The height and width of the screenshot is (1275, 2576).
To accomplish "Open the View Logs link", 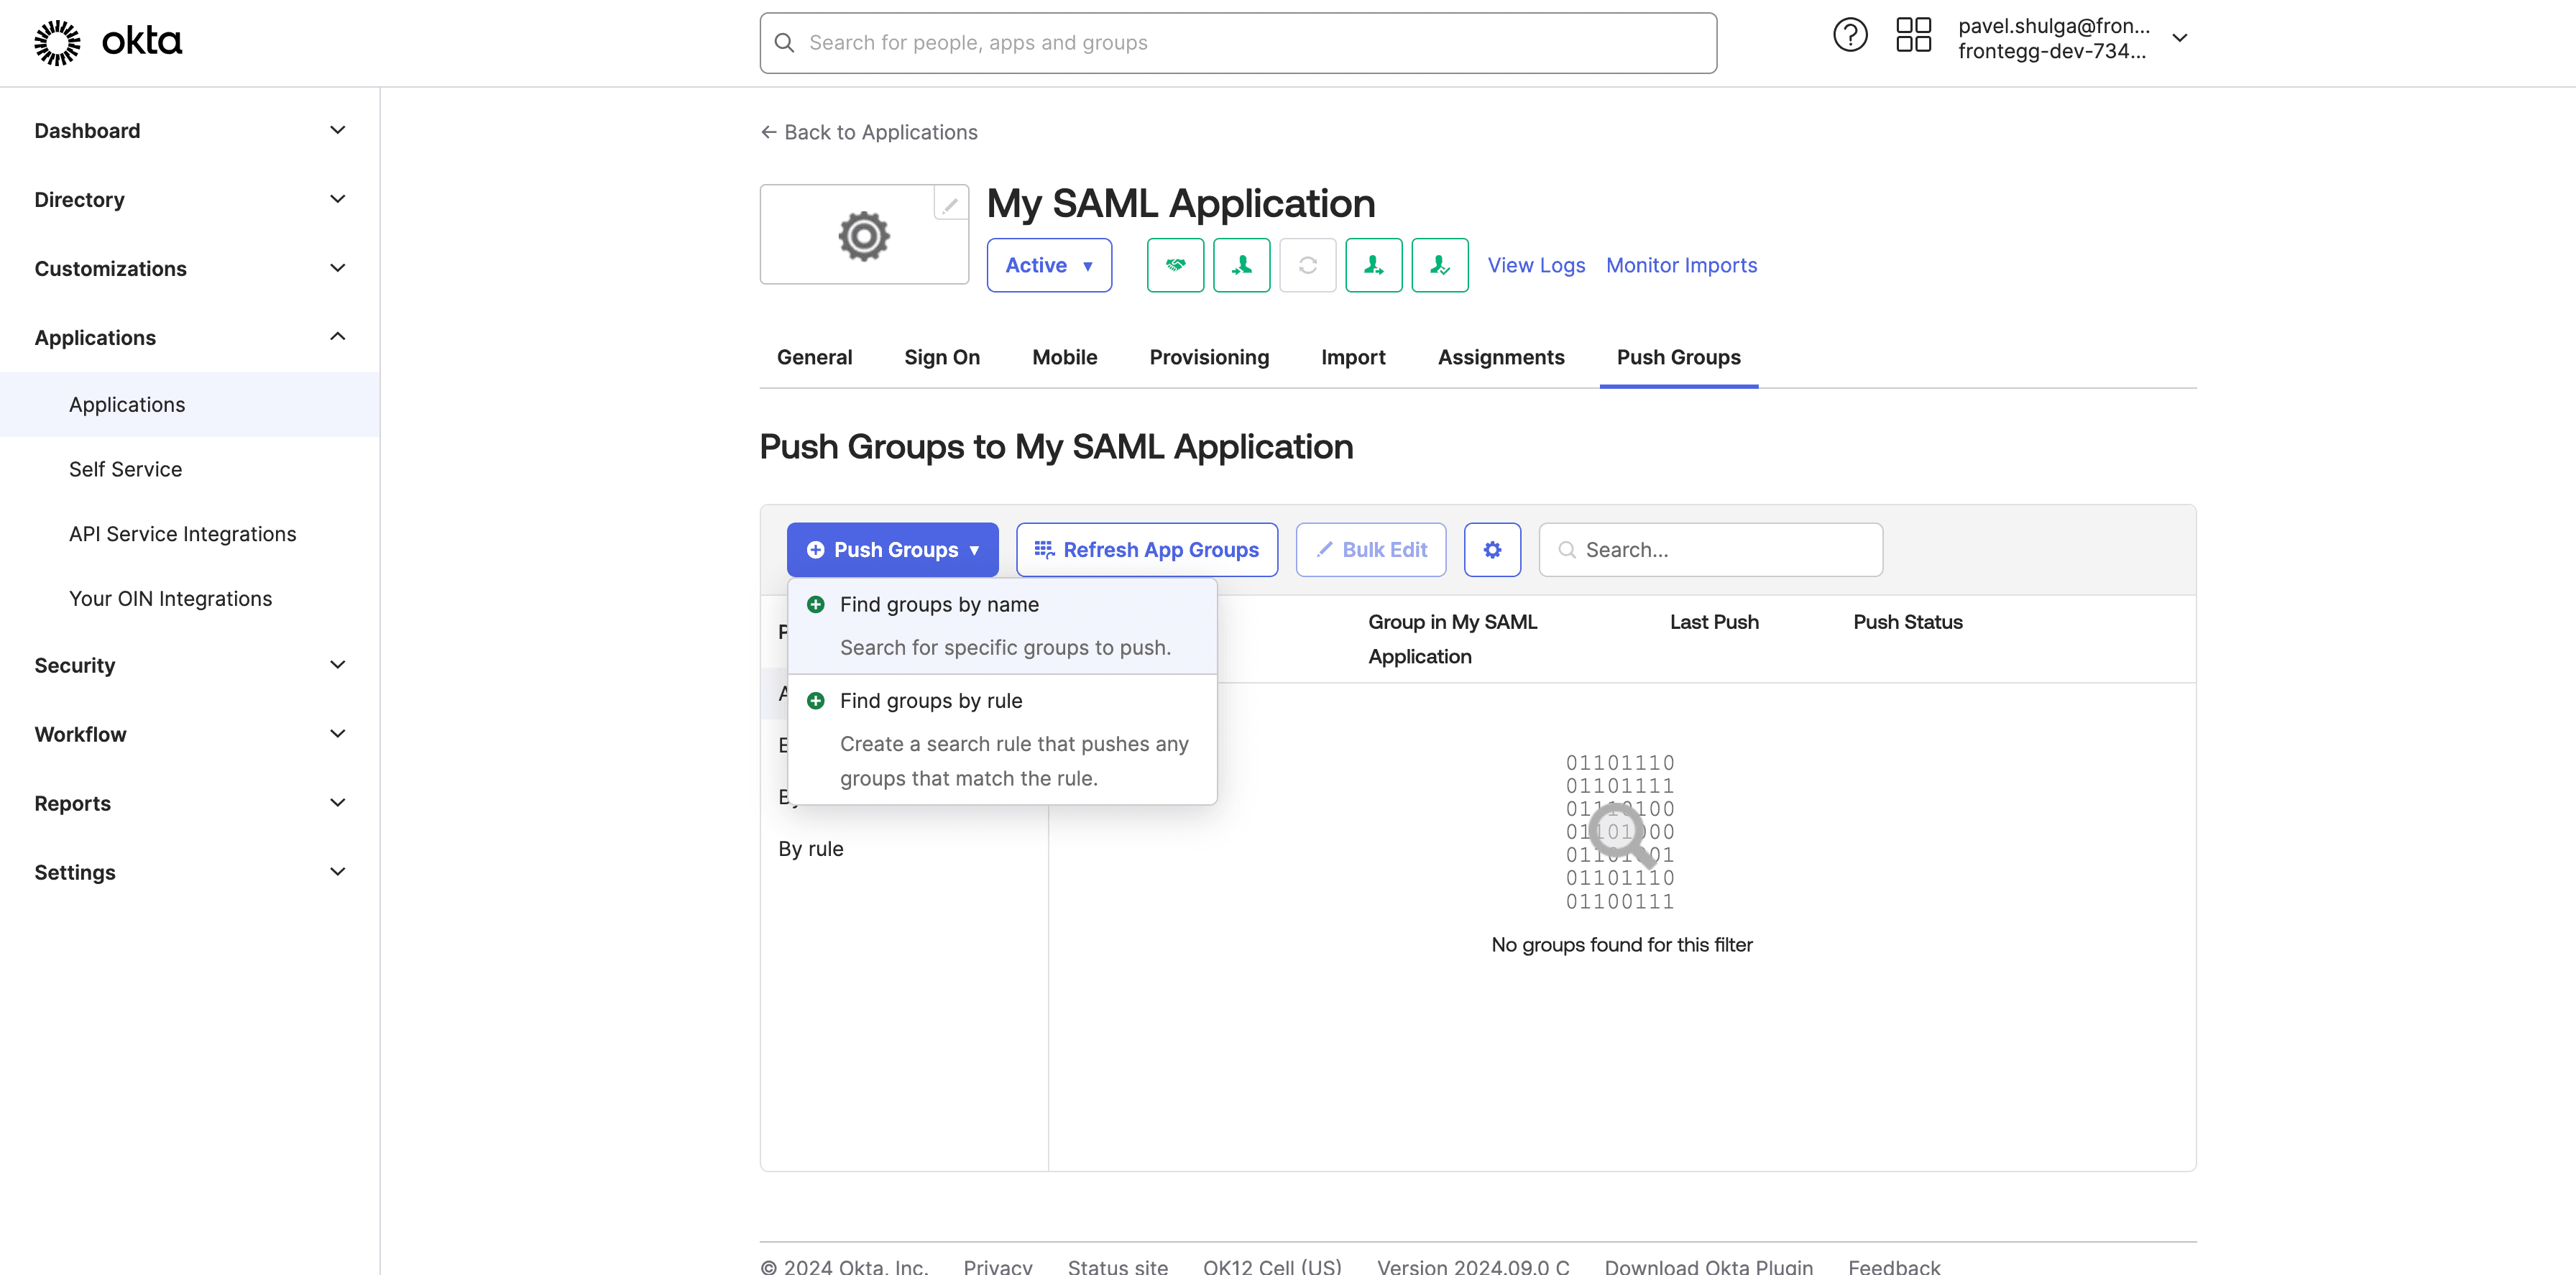I will click(x=1536, y=265).
